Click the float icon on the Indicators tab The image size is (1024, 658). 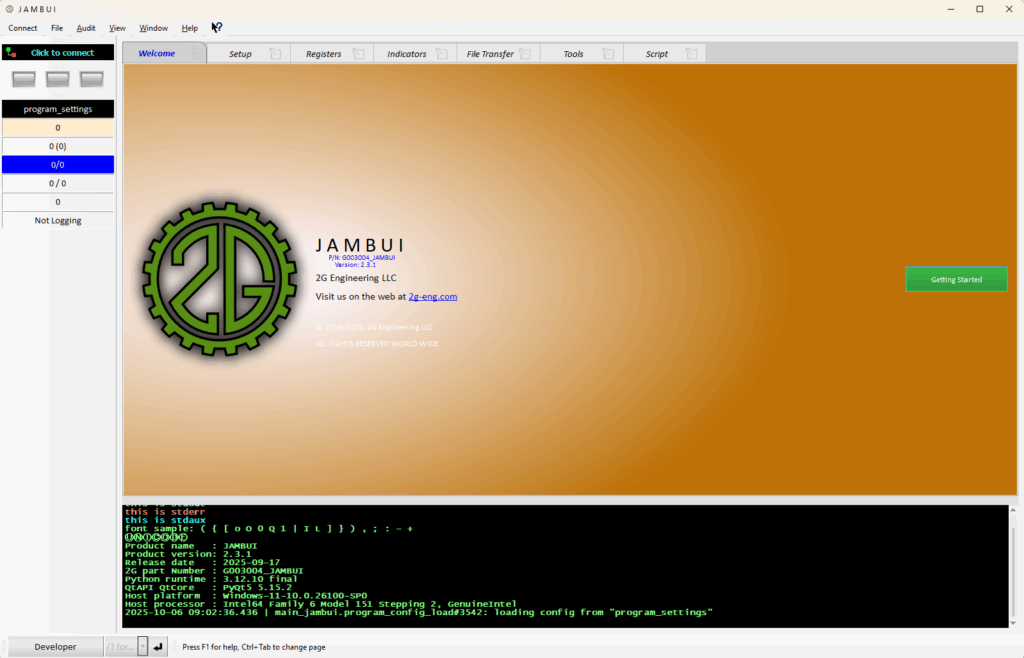[443, 54]
